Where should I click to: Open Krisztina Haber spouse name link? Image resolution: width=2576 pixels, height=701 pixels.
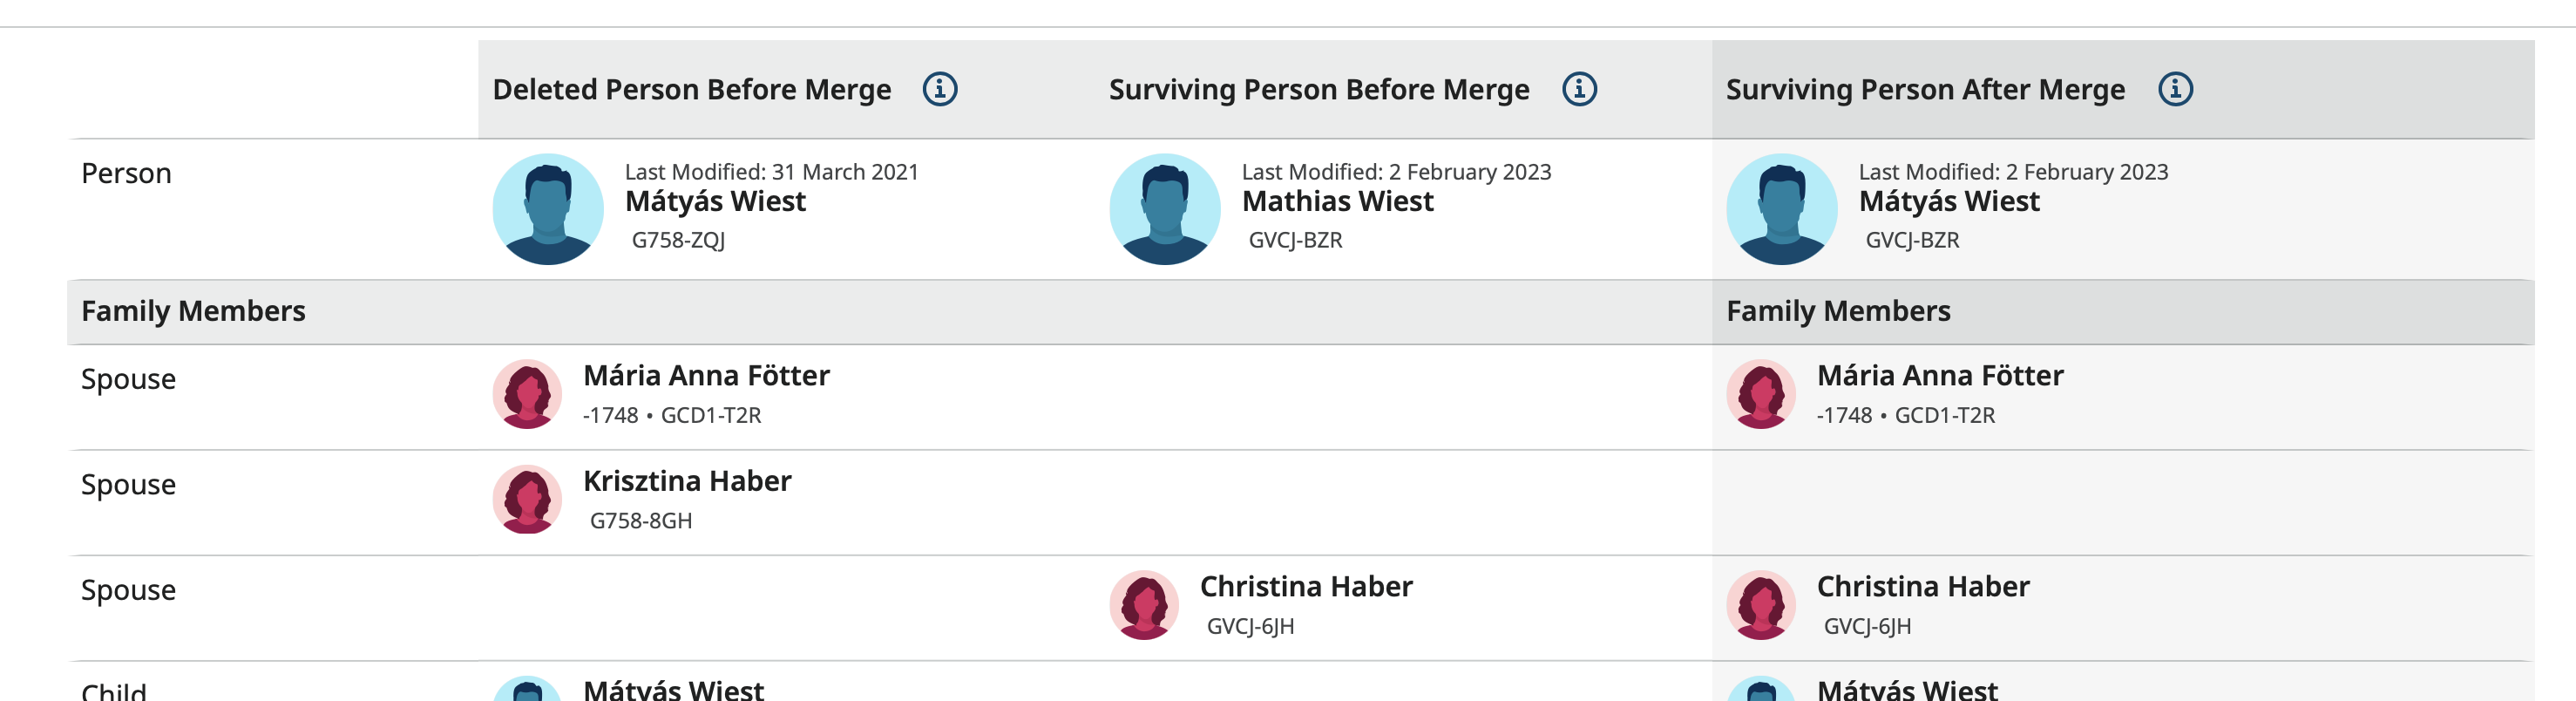point(687,481)
